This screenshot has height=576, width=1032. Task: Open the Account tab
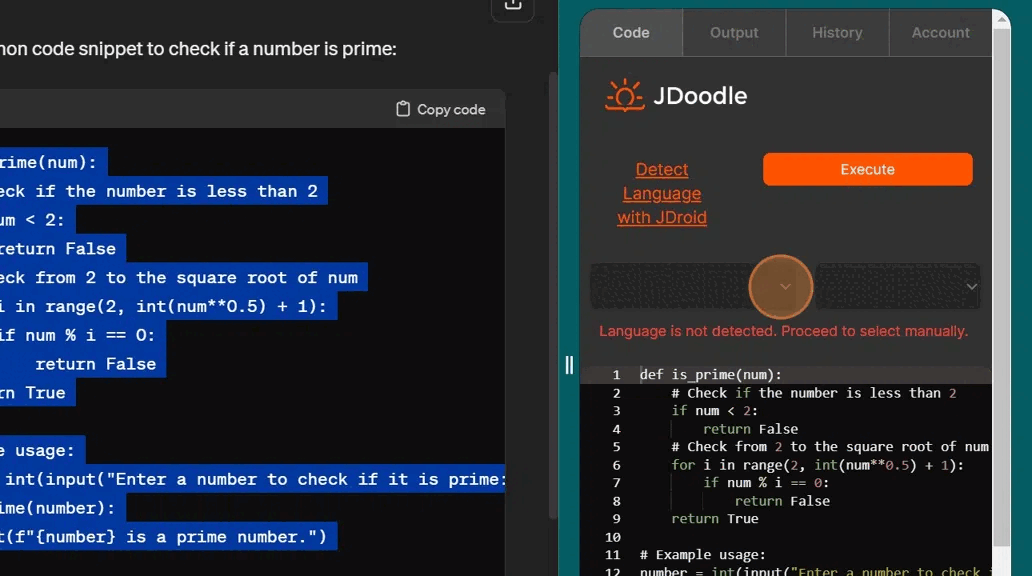[x=939, y=32]
